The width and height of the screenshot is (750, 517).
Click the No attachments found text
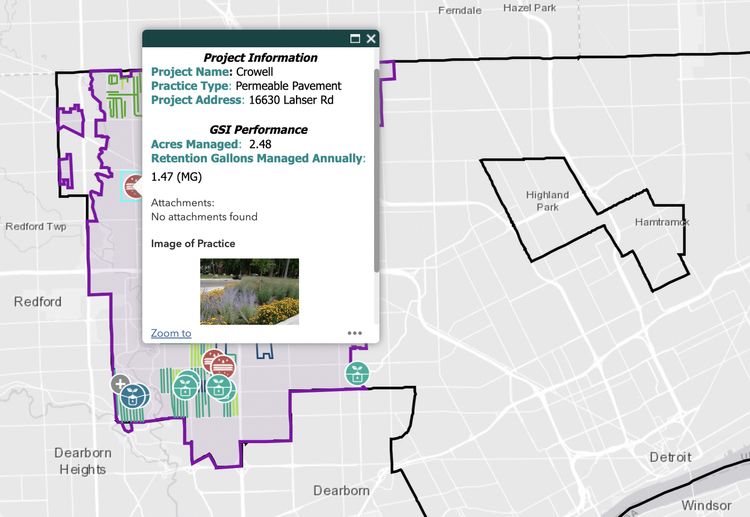click(x=204, y=217)
